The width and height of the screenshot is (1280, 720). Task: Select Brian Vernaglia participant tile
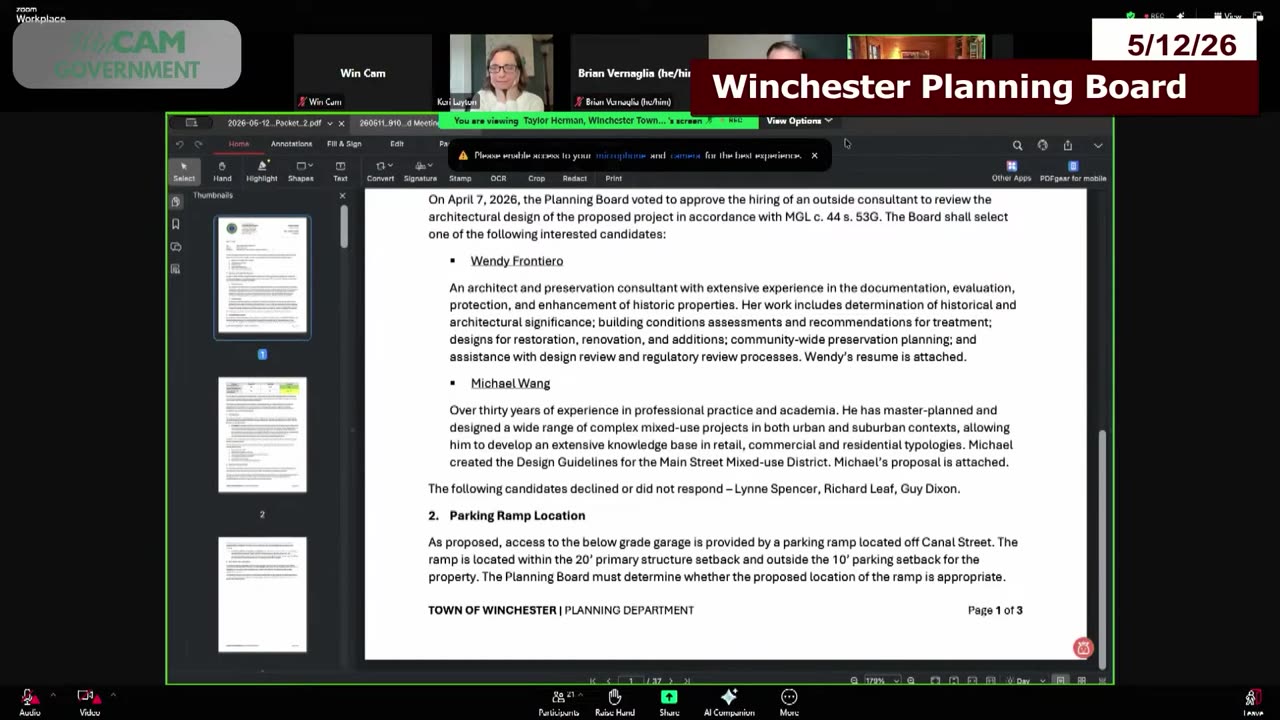click(x=634, y=73)
